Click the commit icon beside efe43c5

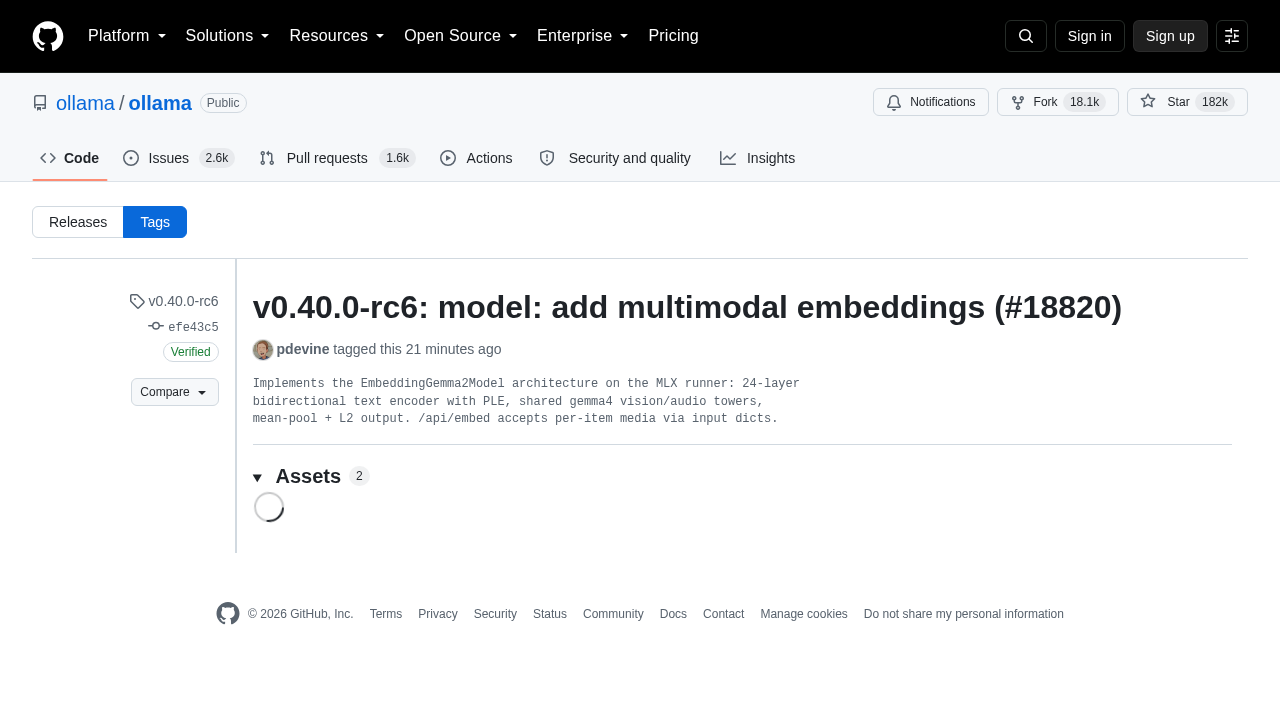point(156,326)
